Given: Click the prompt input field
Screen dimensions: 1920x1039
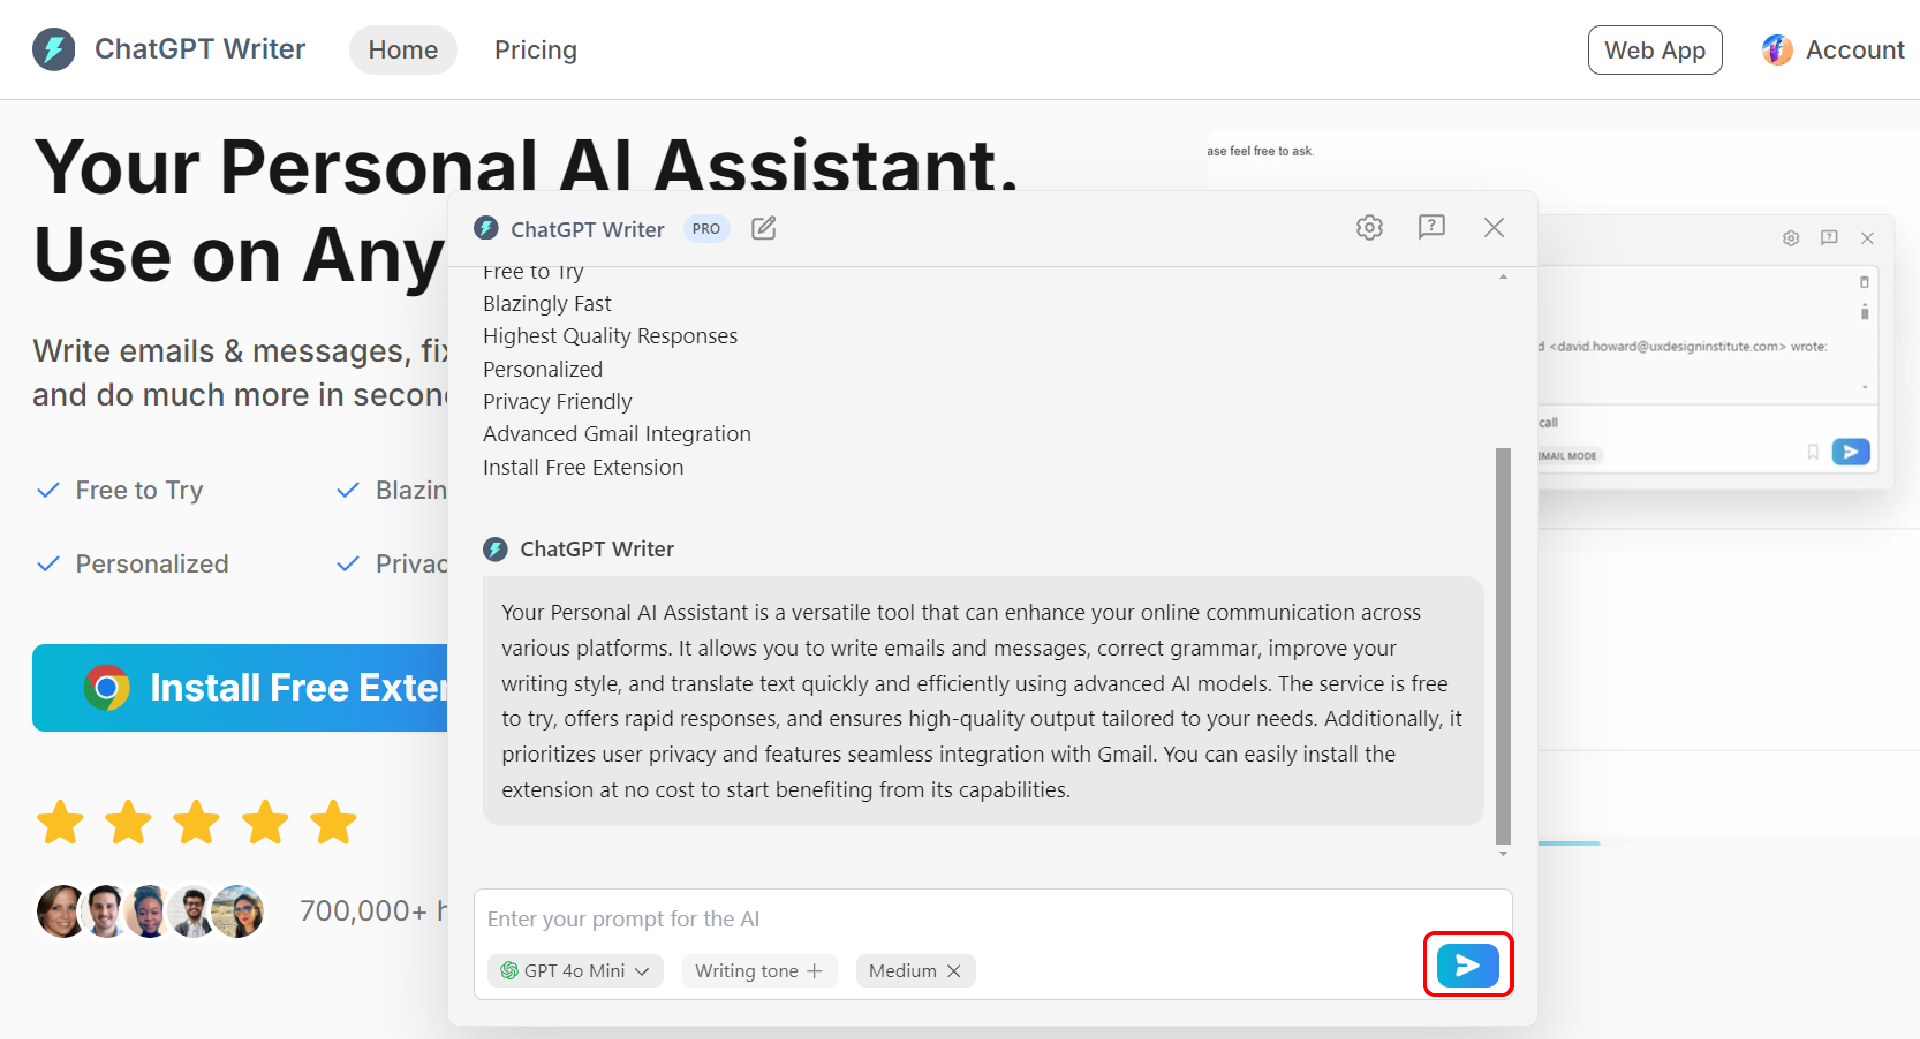Looking at the screenshot, I should (993, 918).
